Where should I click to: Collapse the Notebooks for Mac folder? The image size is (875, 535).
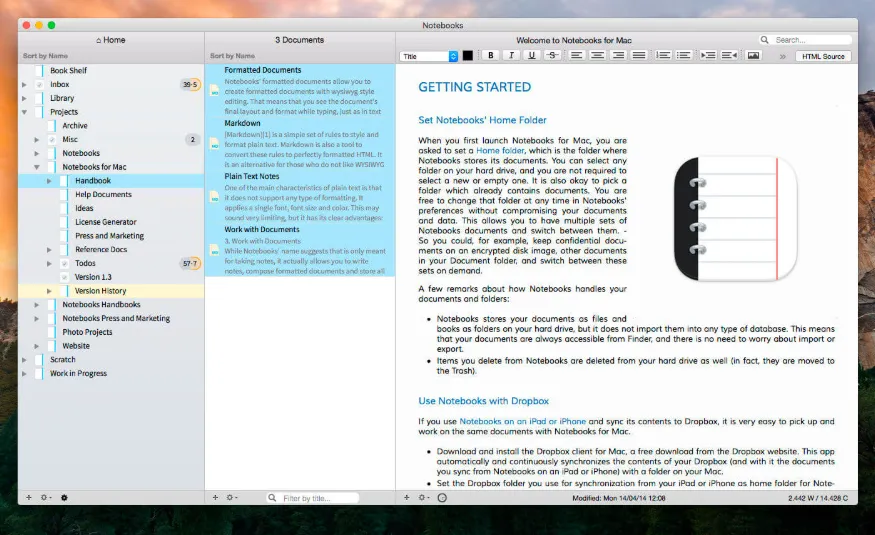click(36, 167)
